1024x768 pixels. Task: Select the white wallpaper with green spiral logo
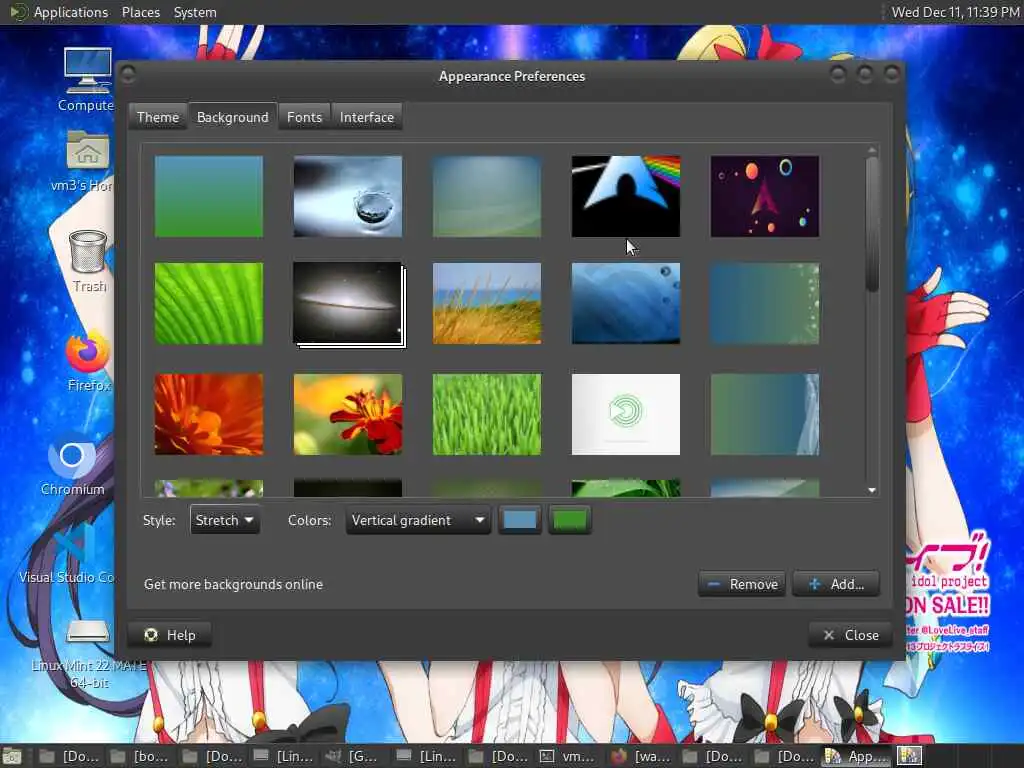pyautogui.click(x=626, y=414)
